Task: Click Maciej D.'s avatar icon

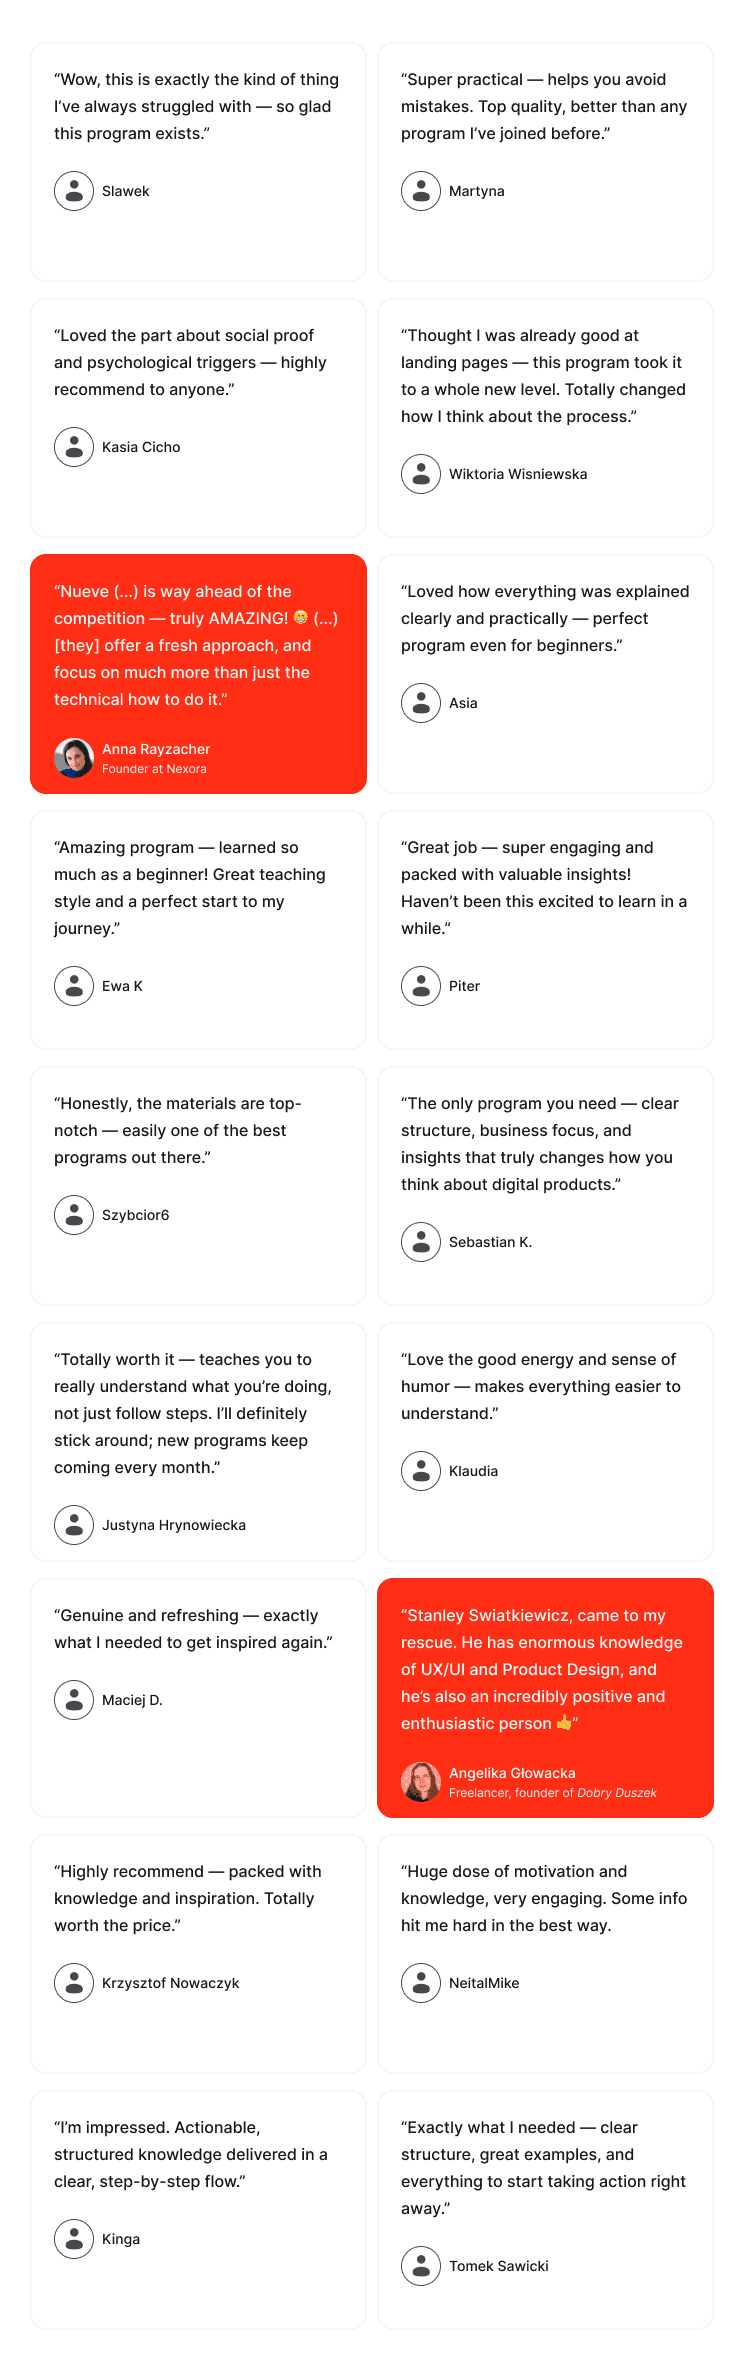Action: point(74,1700)
